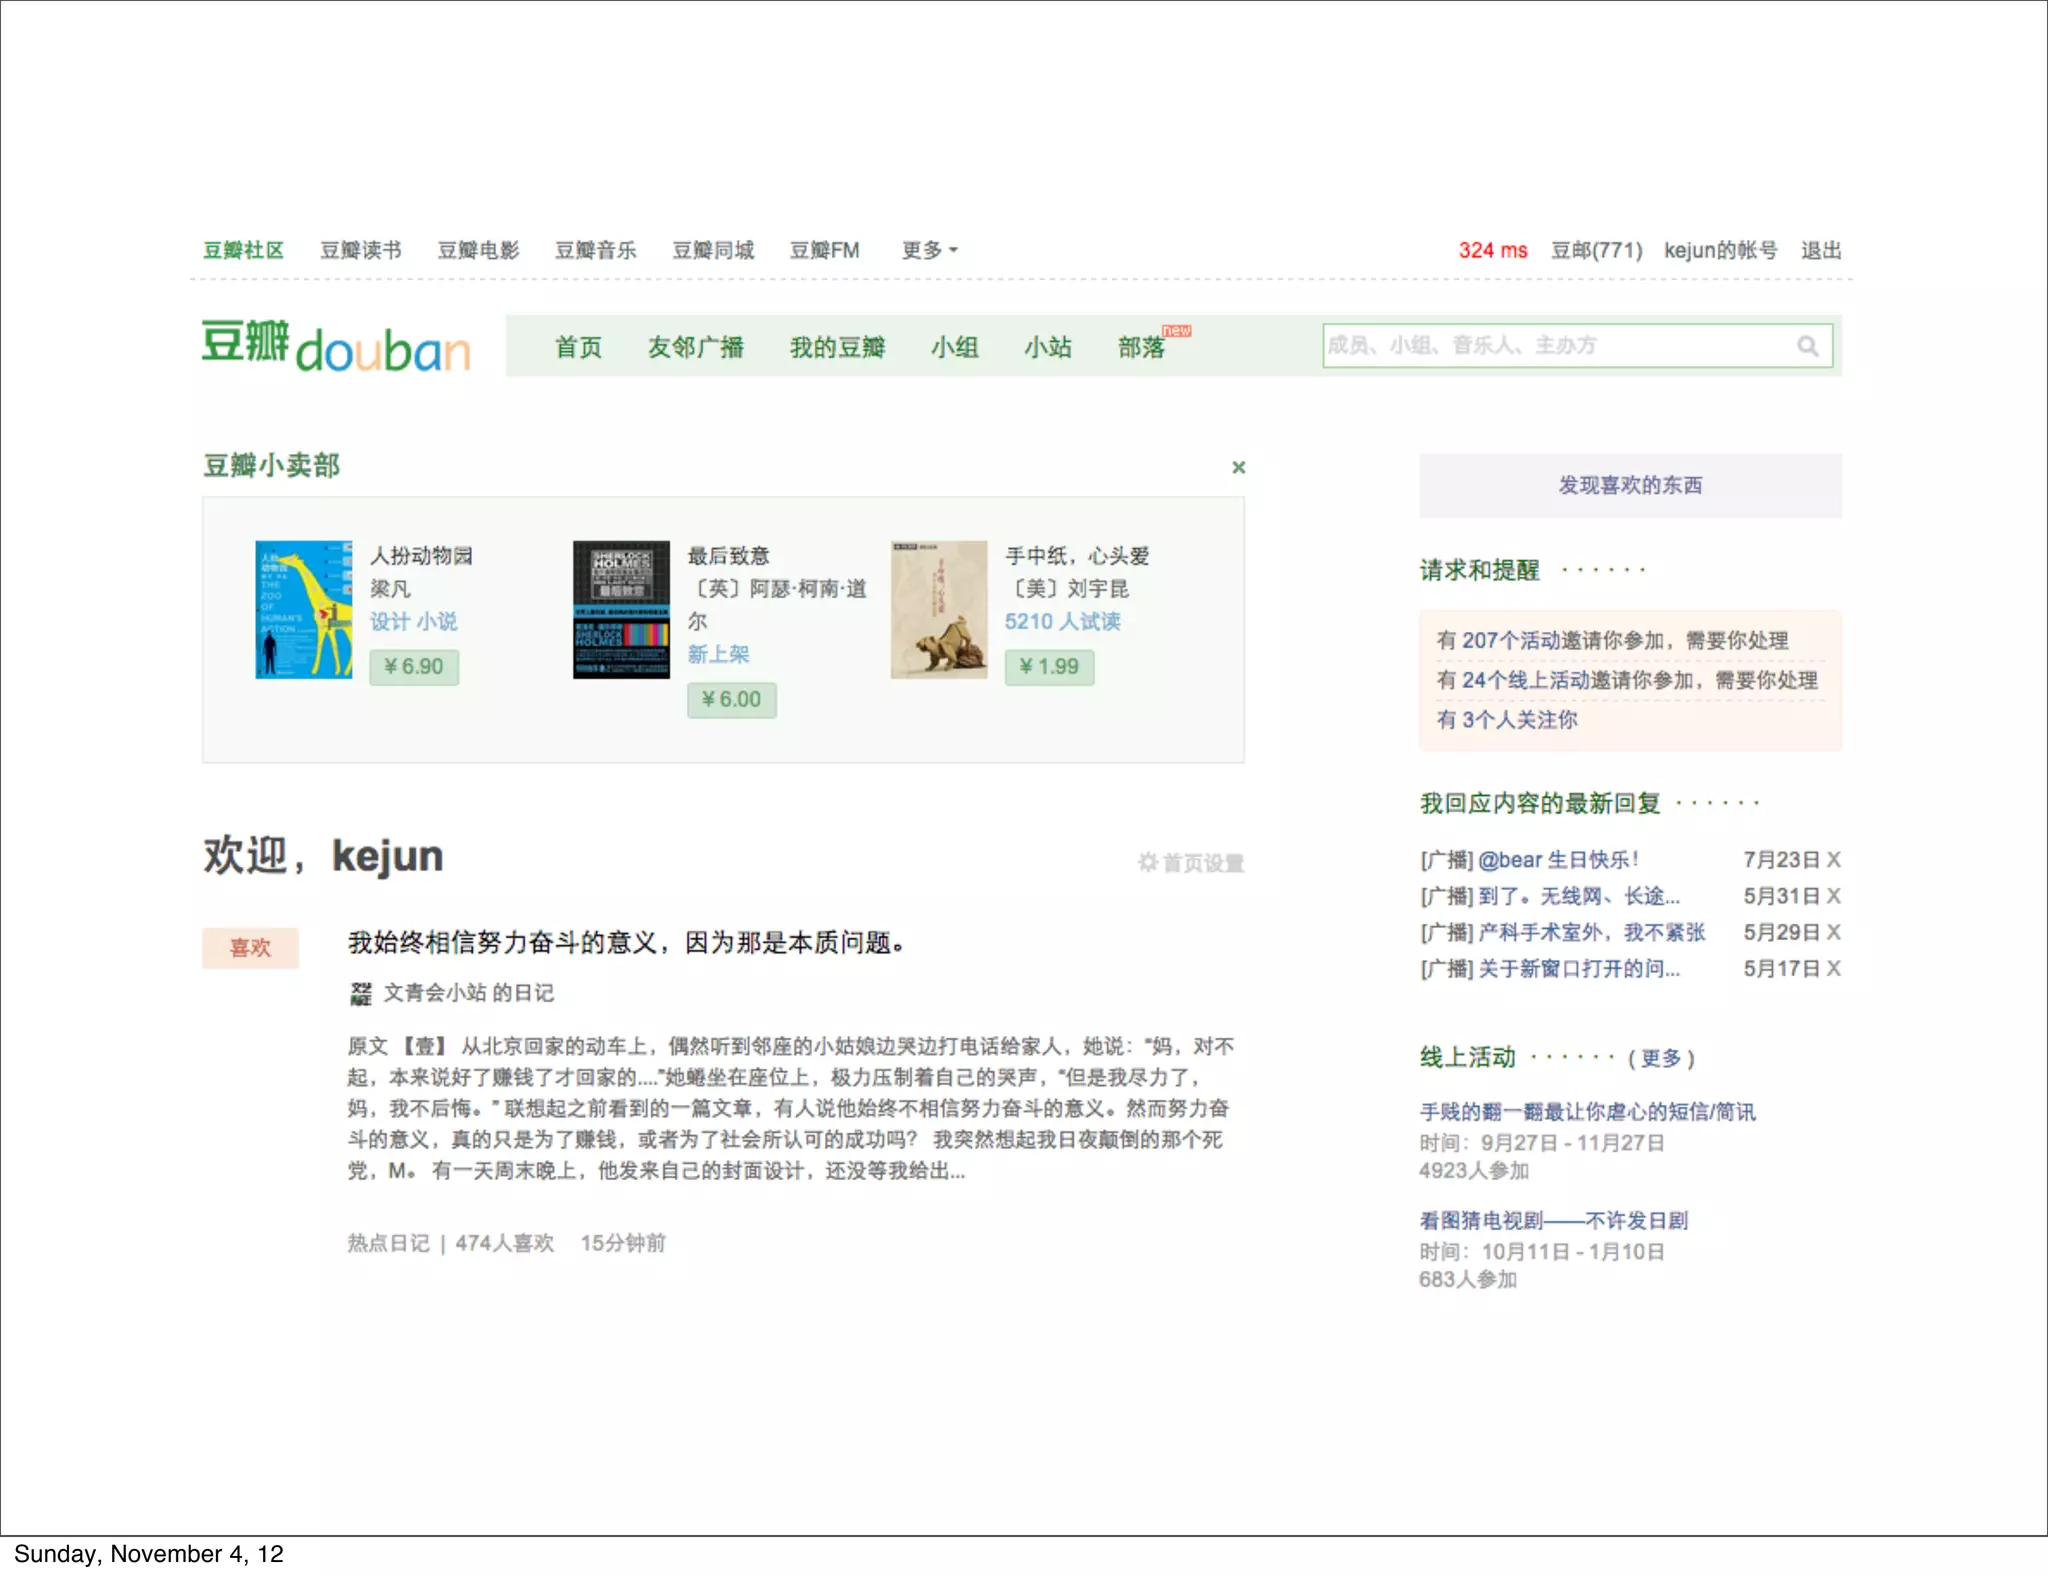2048x1576 pixels.
Task: Open the 人扮动物园 book cover thumbnail
Action: pos(304,609)
